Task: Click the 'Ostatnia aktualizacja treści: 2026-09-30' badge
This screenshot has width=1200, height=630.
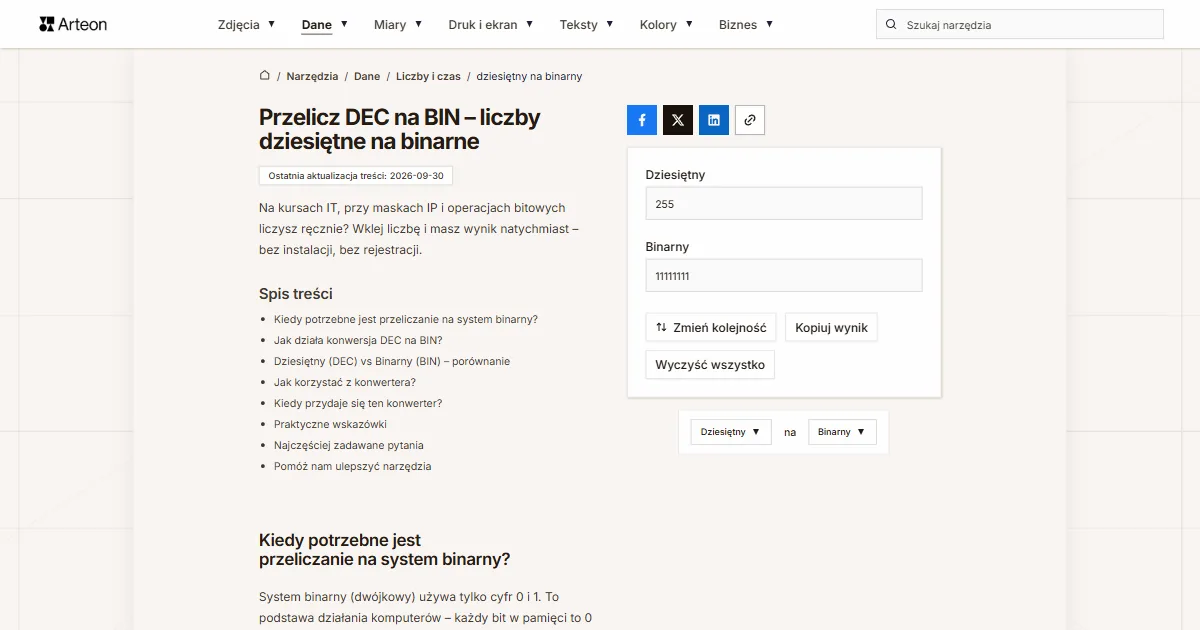Action: tap(356, 176)
